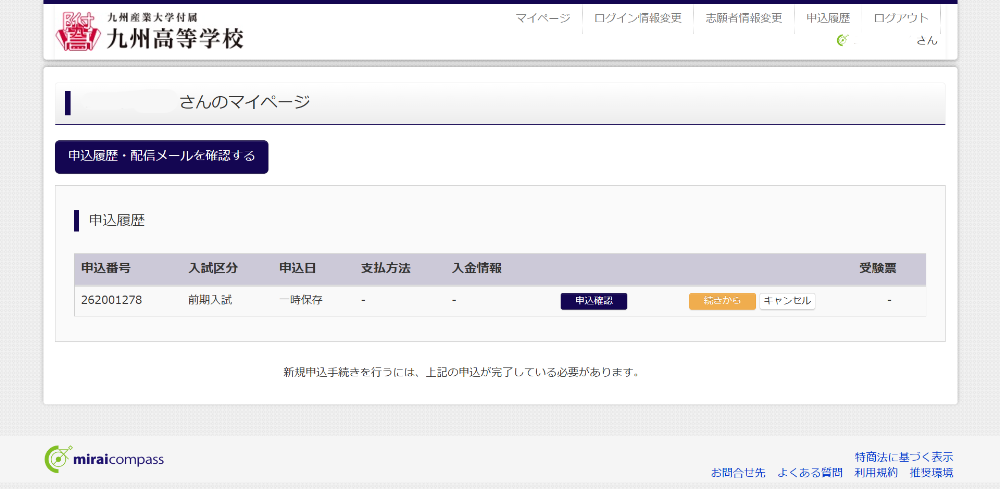Select 志願者情報変更 in the header menu
The height and width of the screenshot is (489, 1000).
click(743, 18)
